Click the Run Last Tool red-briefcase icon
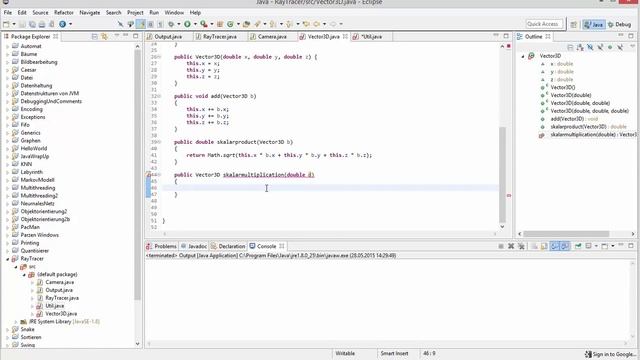640x360 pixels. (204, 24)
